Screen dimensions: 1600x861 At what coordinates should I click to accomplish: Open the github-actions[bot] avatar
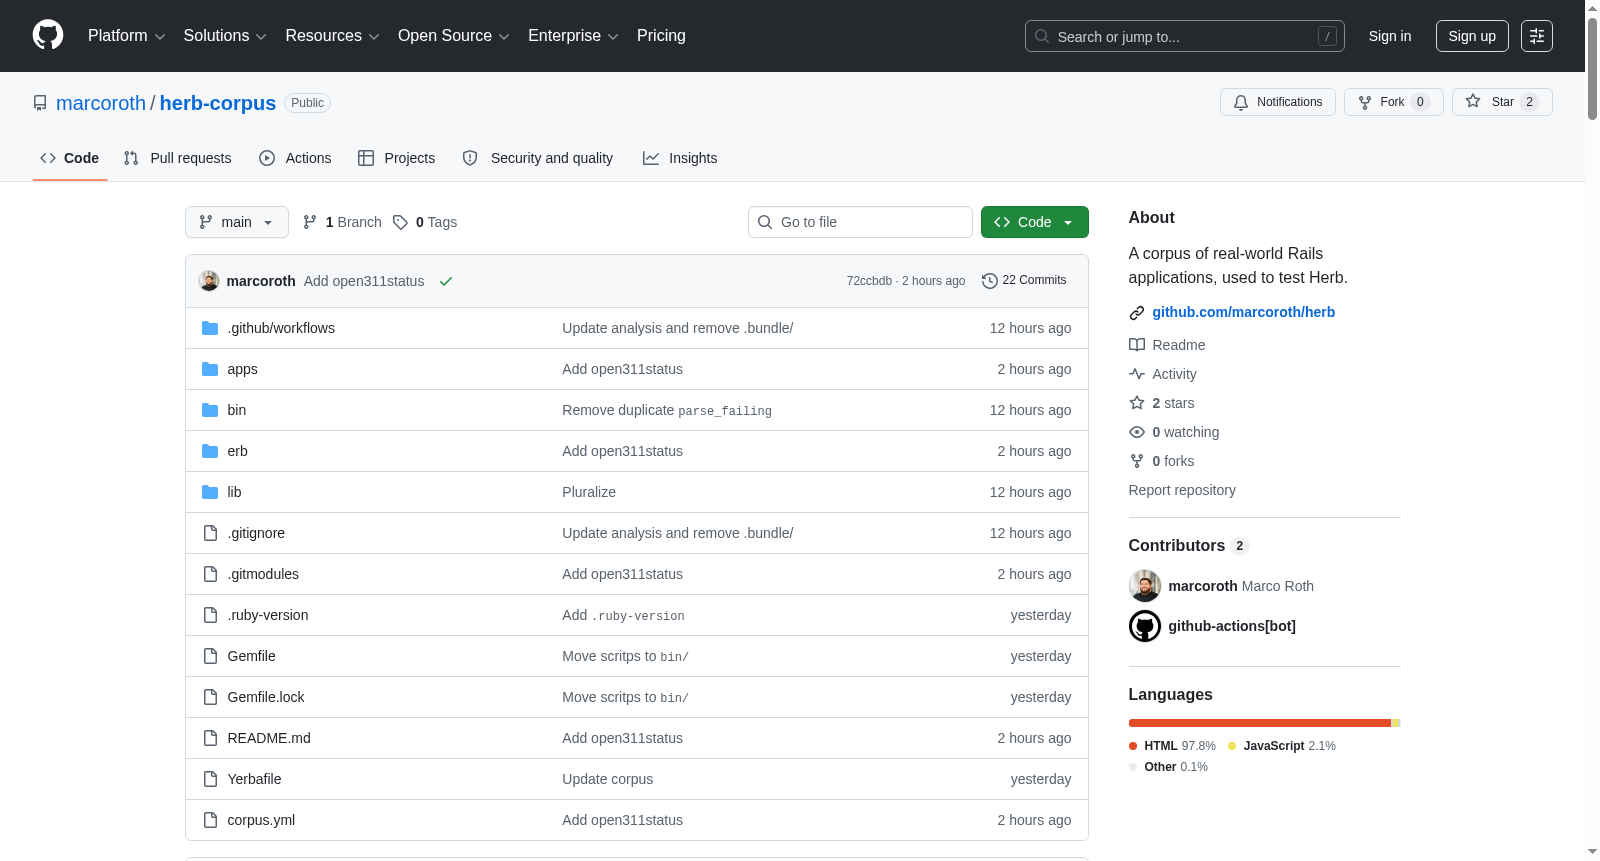click(x=1145, y=626)
